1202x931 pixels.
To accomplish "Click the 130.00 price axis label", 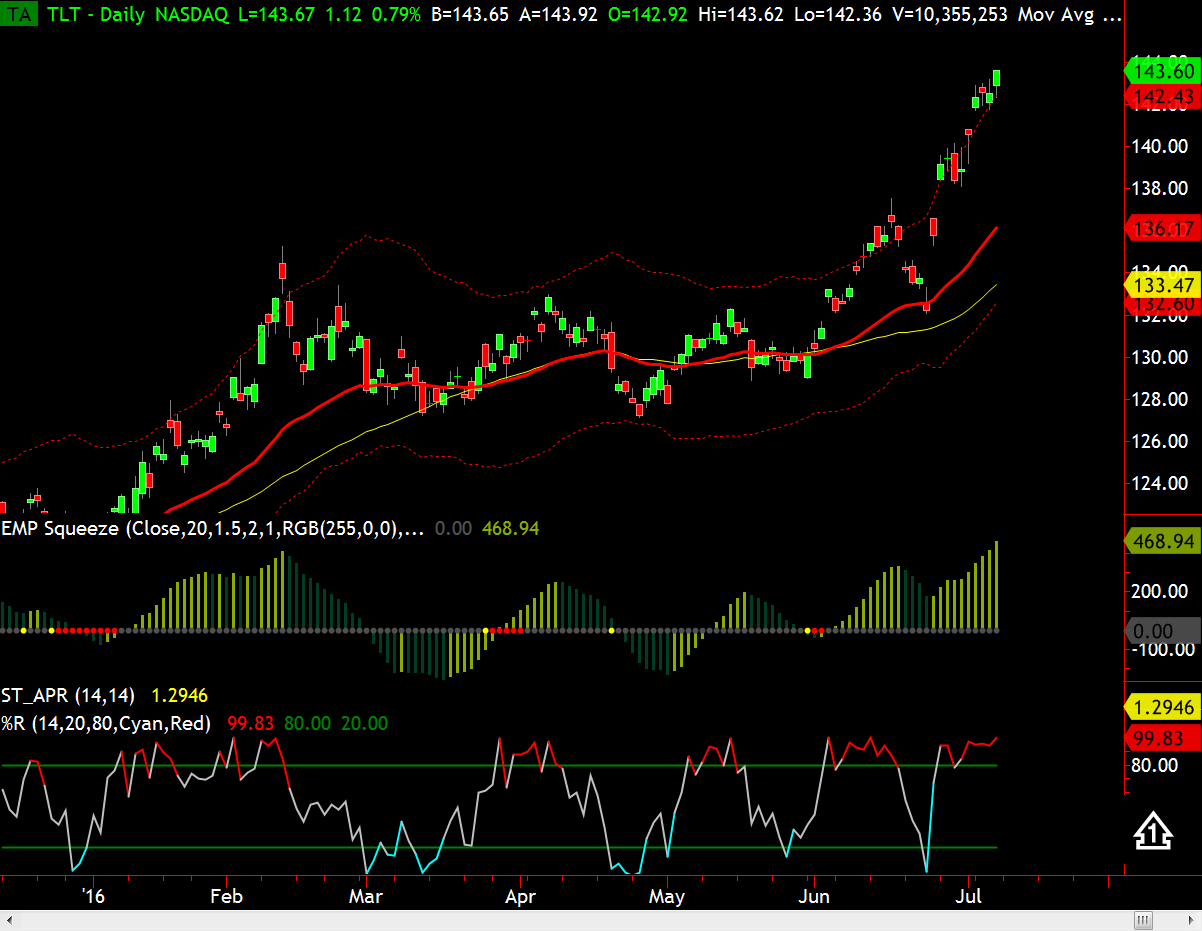I will 1162,357.
